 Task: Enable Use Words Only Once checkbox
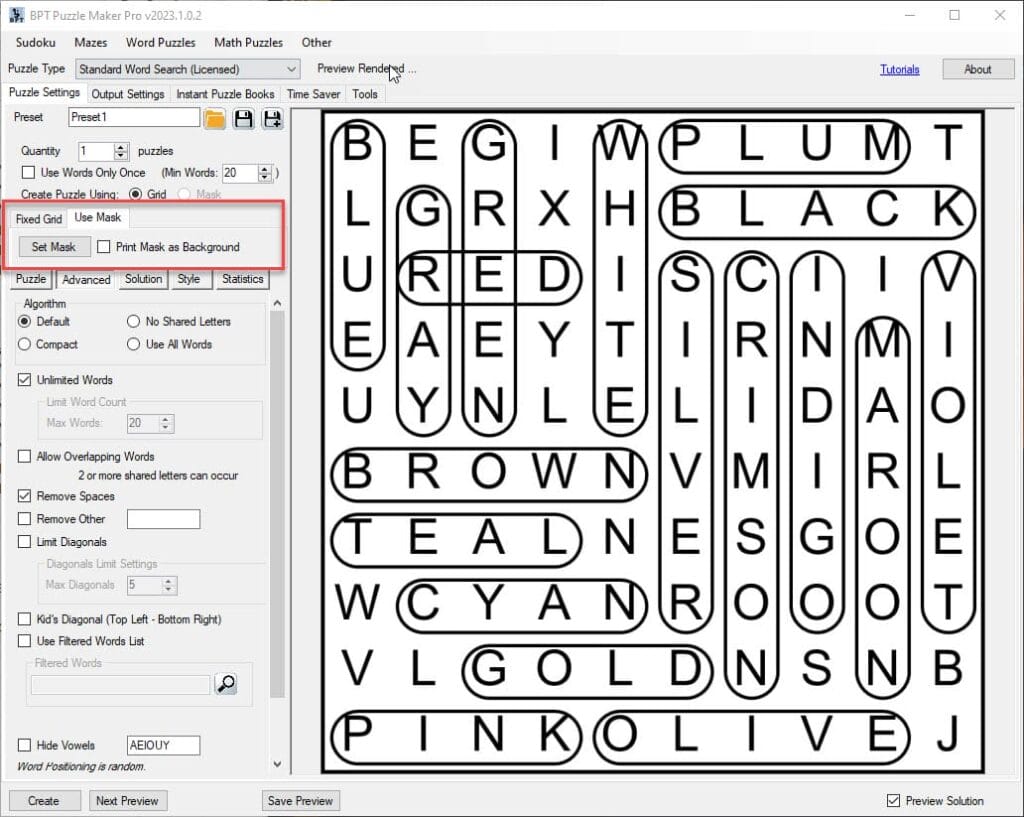[28, 173]
